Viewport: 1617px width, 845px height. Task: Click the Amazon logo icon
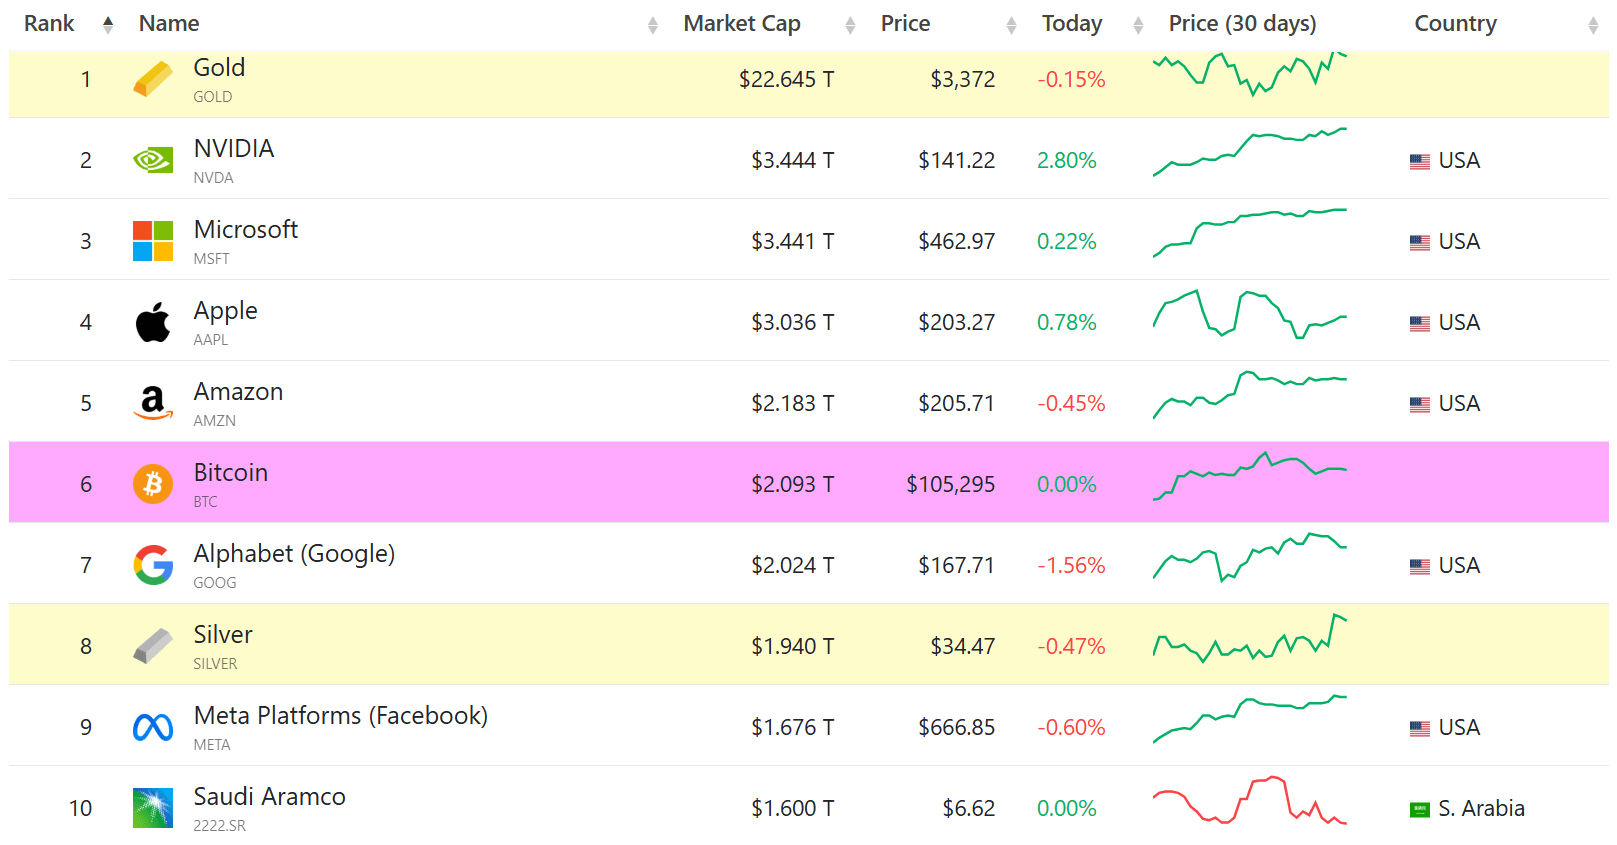tap(153, 403)
